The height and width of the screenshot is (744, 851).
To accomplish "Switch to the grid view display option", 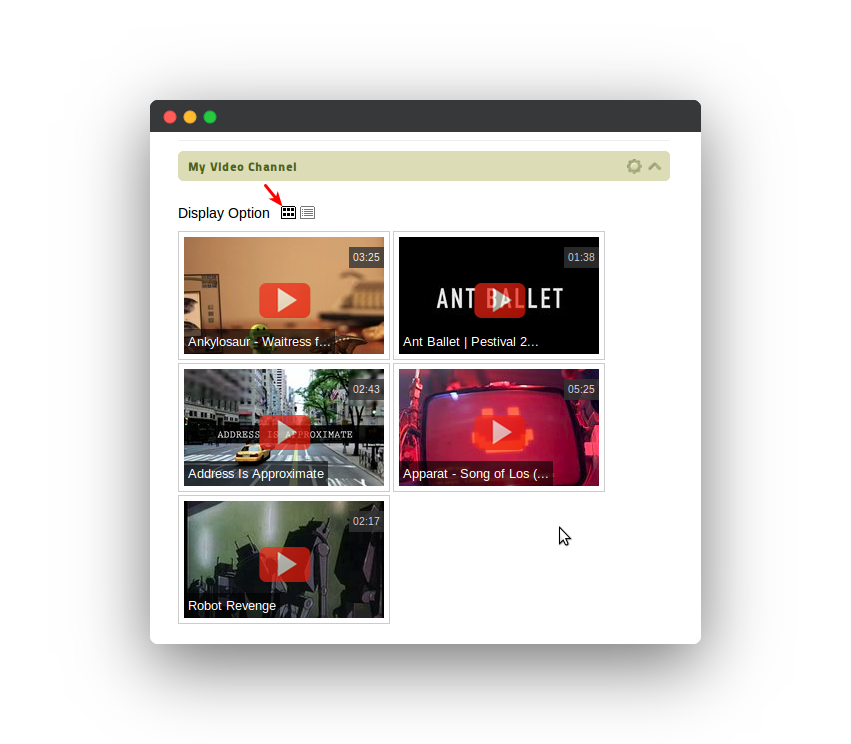I will (x=288, y=213).
